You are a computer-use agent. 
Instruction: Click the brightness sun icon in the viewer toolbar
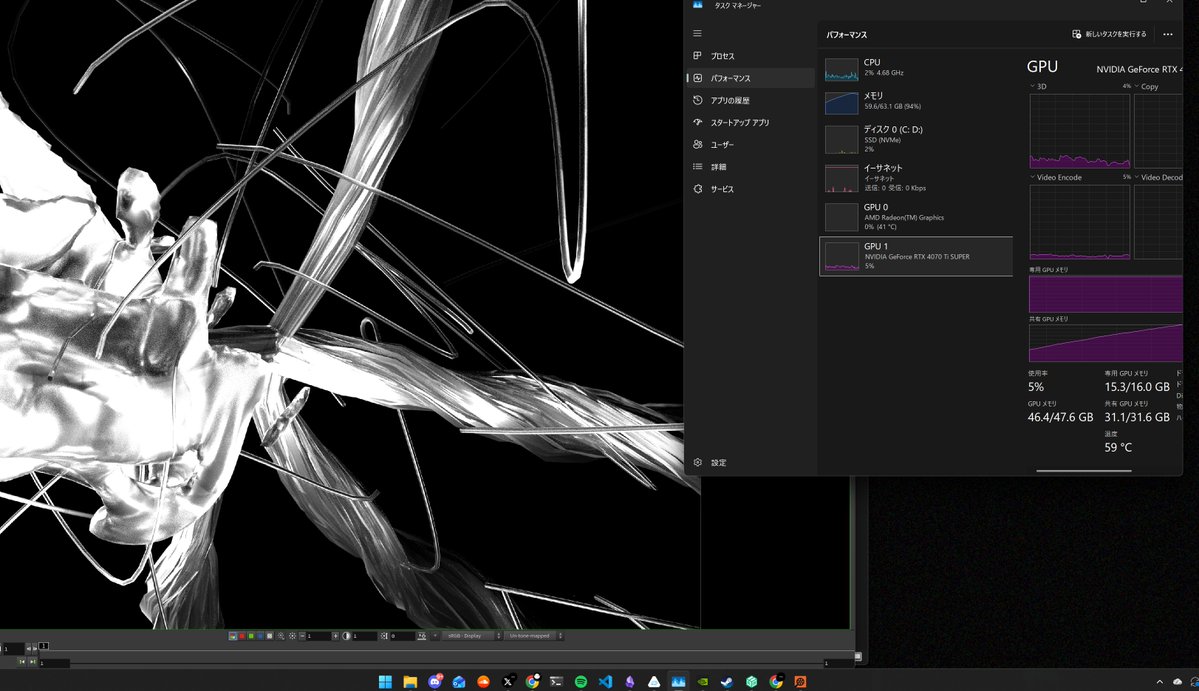[x=292, y=636]
